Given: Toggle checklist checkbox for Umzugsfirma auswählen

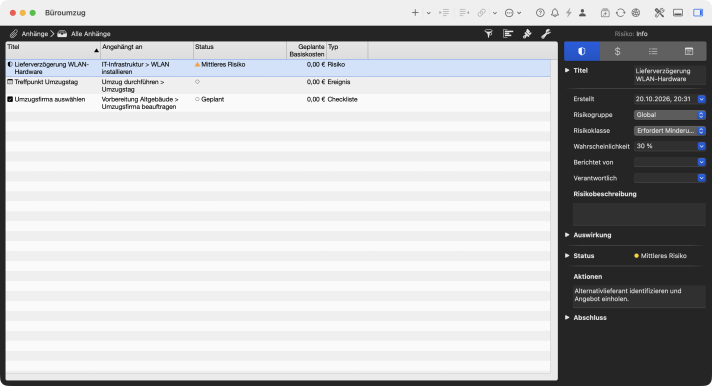Looking at the screenshot, I should point(10,99).
